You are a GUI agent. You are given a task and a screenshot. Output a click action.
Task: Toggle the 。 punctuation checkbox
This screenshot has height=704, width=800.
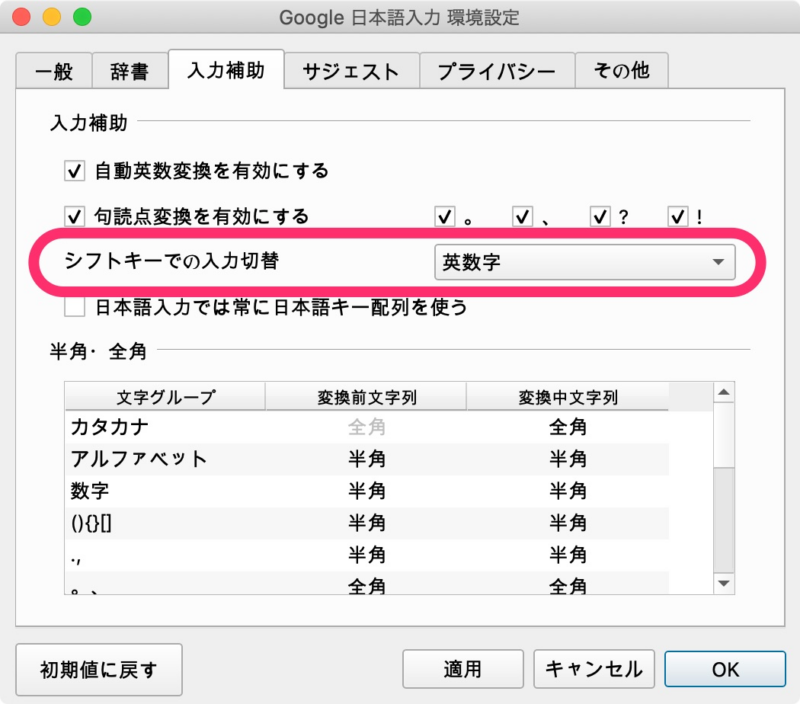point(445,217)
